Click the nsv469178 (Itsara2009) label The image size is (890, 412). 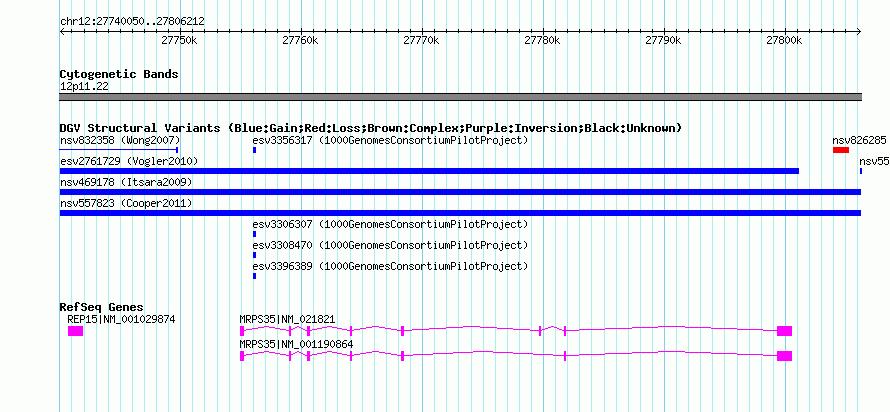pyautogui.click(x=126, y=182)
